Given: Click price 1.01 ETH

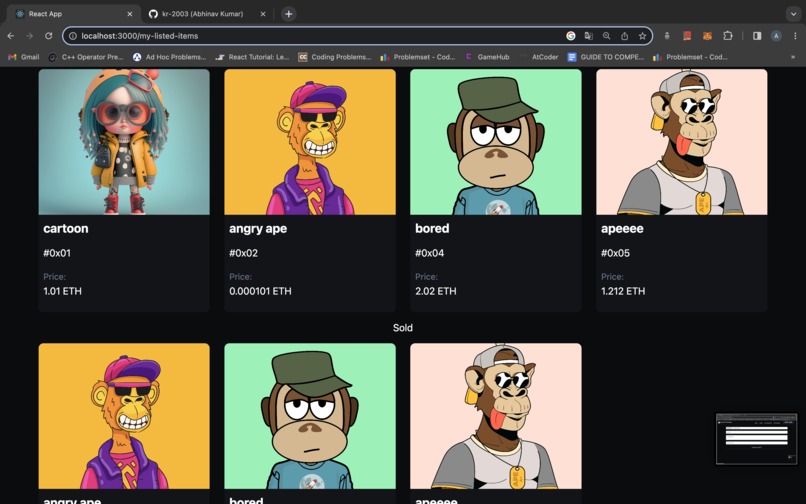Looking at the screenshot, I should click(62, 291).
